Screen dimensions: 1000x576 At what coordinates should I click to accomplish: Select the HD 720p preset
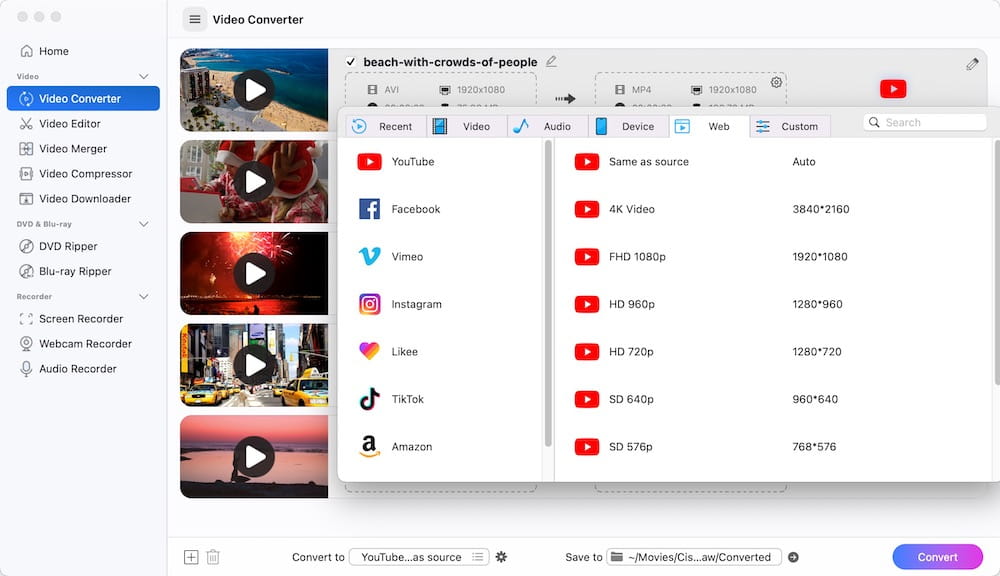[775, 352]
